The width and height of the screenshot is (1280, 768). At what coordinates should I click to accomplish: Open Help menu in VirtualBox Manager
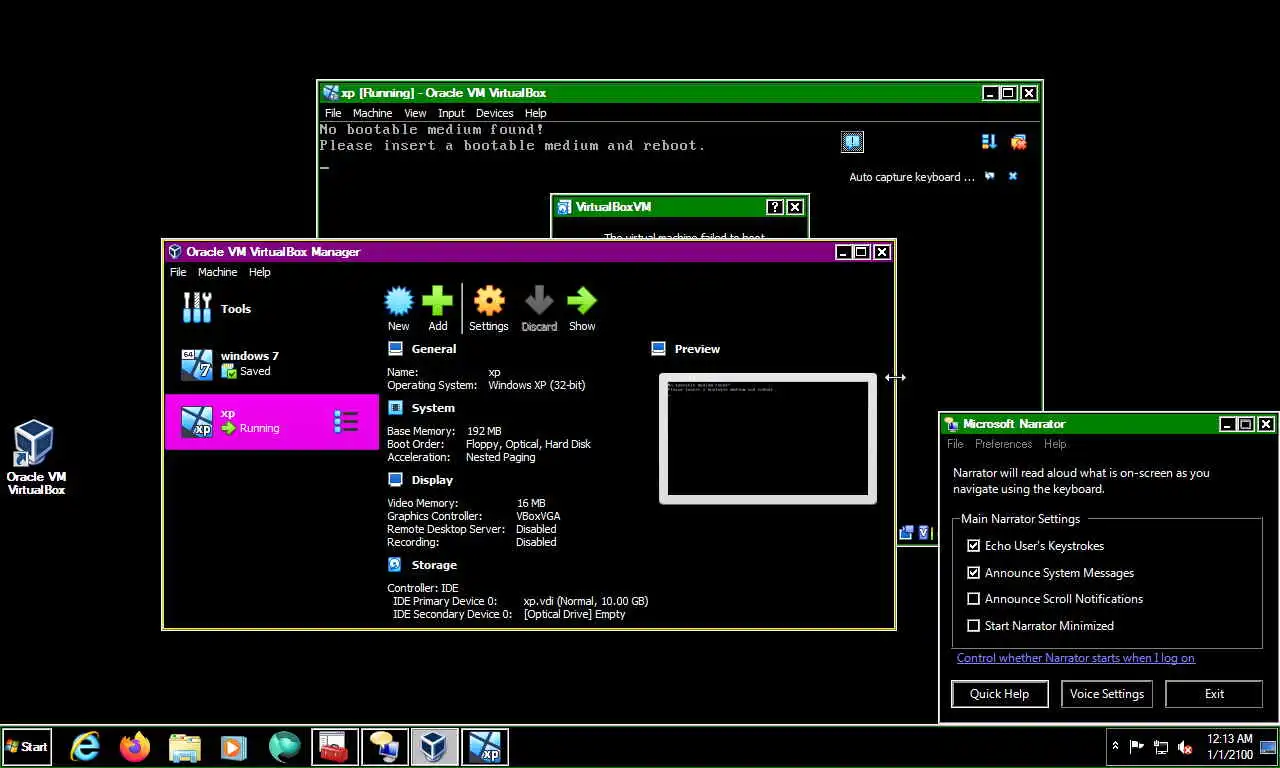tap(259, 272)
